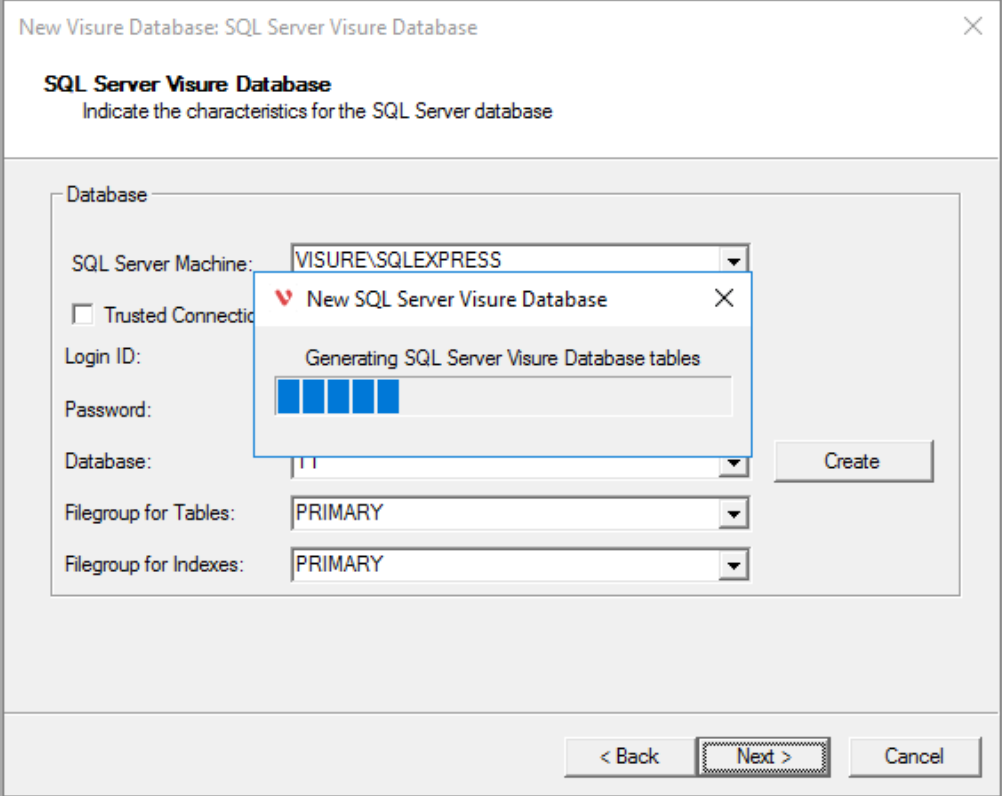Go to the previous step with Back
The width and height of the screenshot is (1002, 796).
(629, 756)
